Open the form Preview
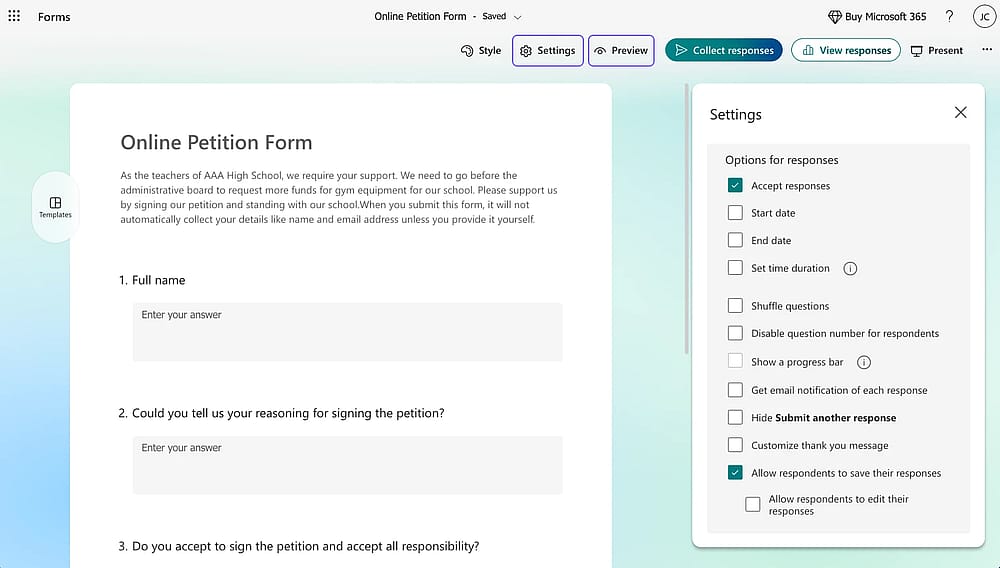 pos(621,50)
